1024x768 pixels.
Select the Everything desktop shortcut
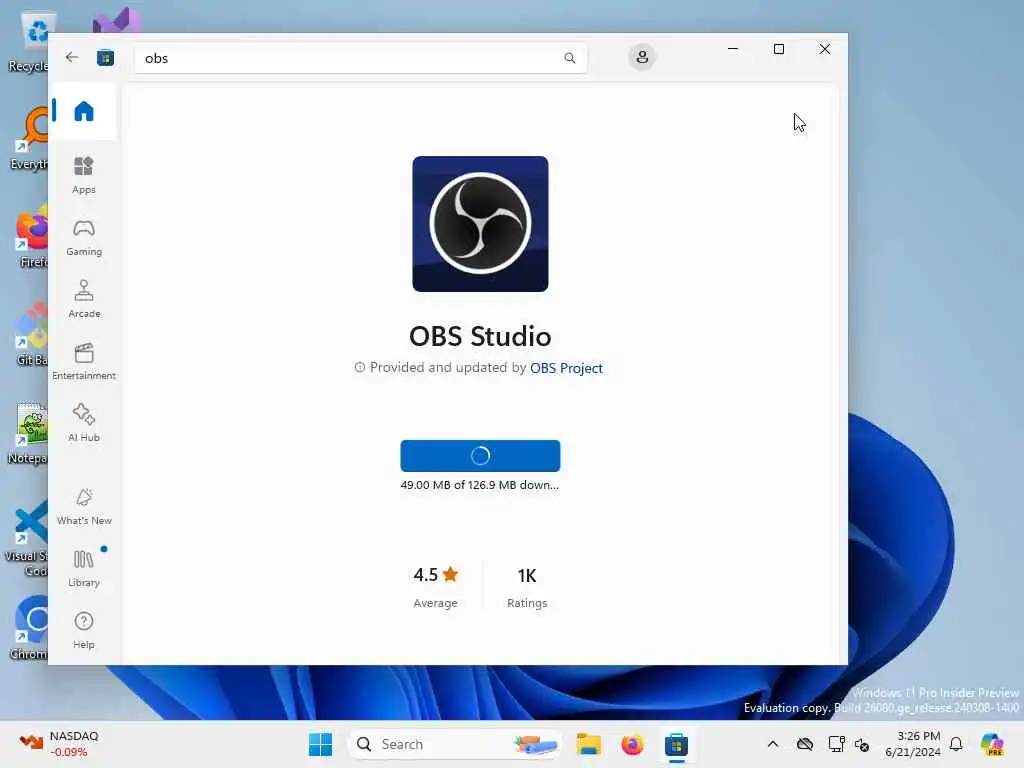click(30, 140)
